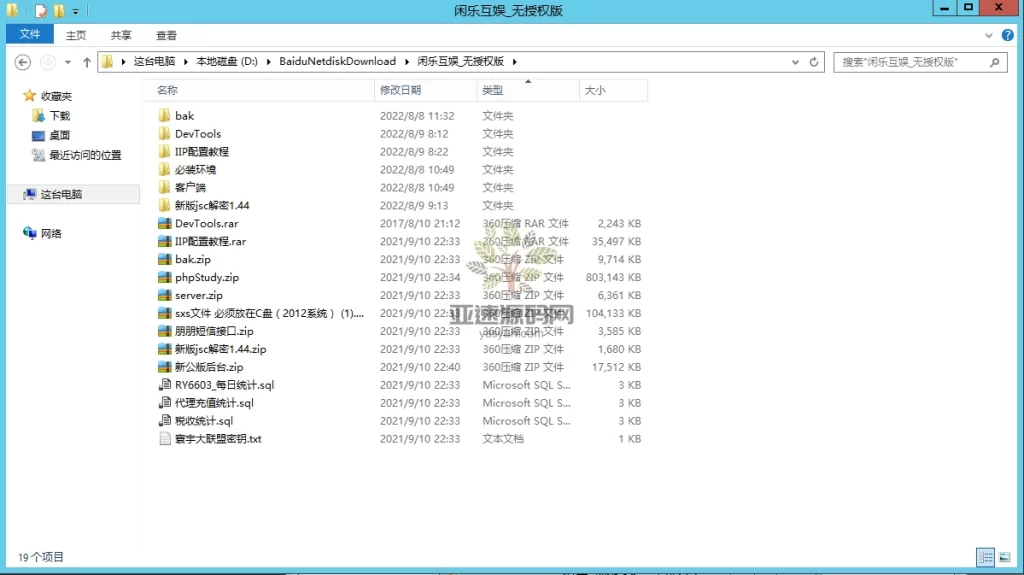The width and height of the screenshot is (1024, 575).
Task: Select the 代理充值统计.sql file icon
Action: 165,403
